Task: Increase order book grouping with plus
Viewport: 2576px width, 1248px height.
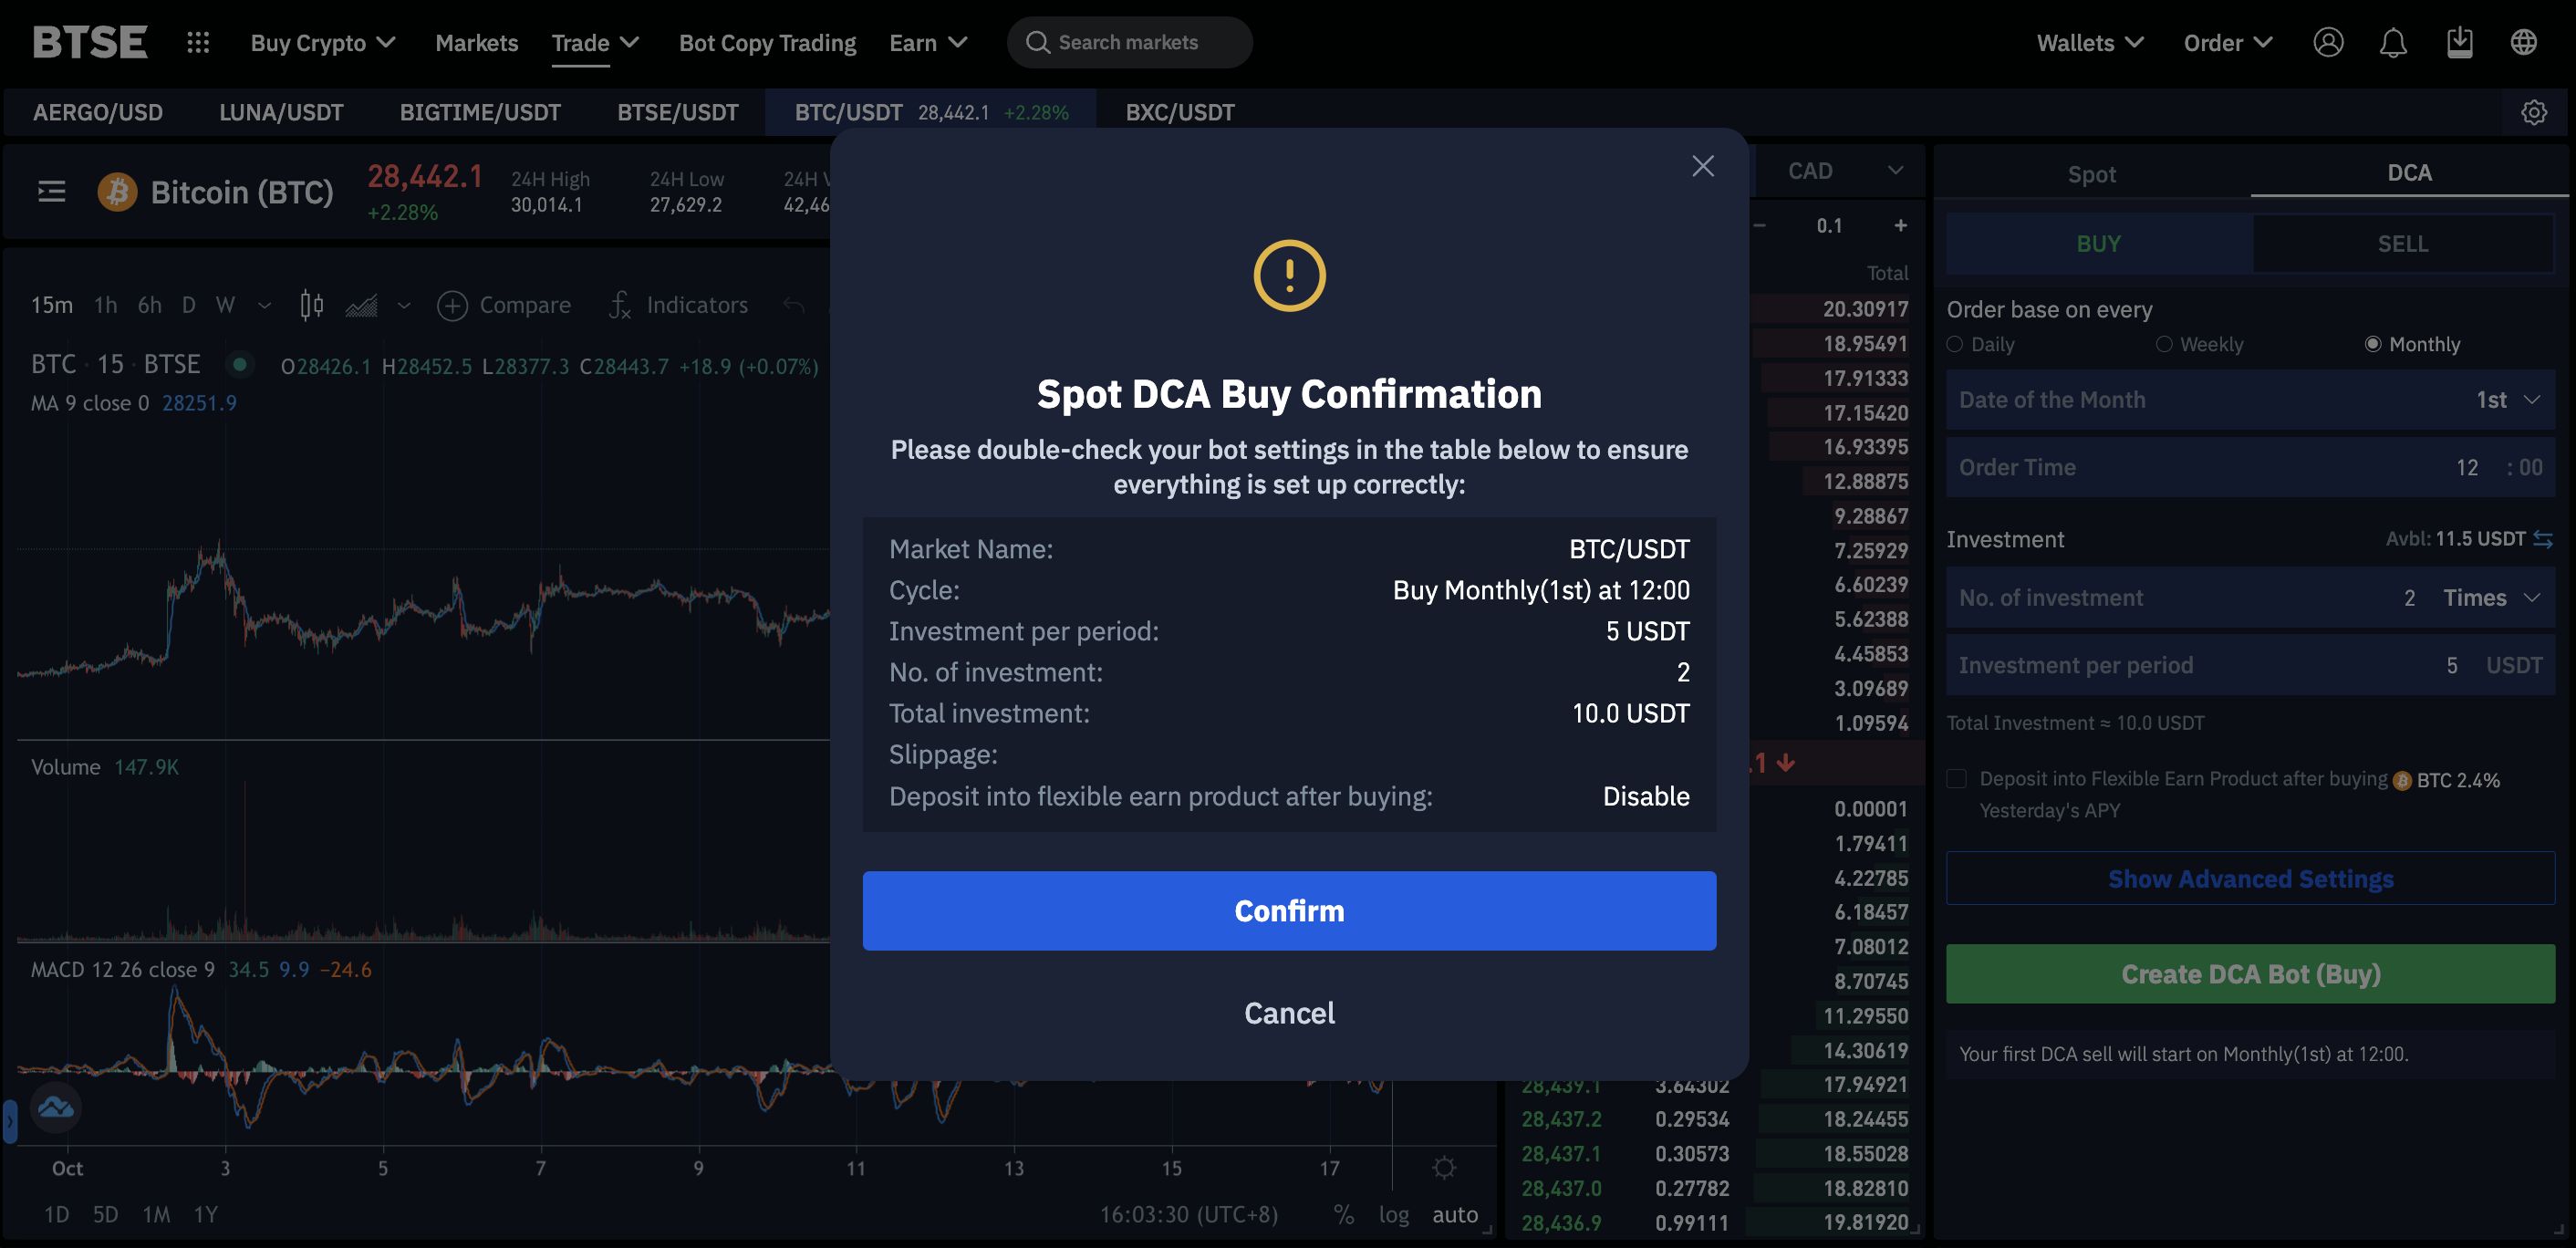Action: (x=1900, y=226)
